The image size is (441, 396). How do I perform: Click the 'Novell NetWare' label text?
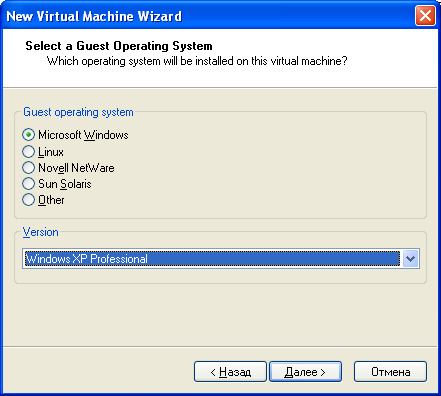[x=76, y=168]
